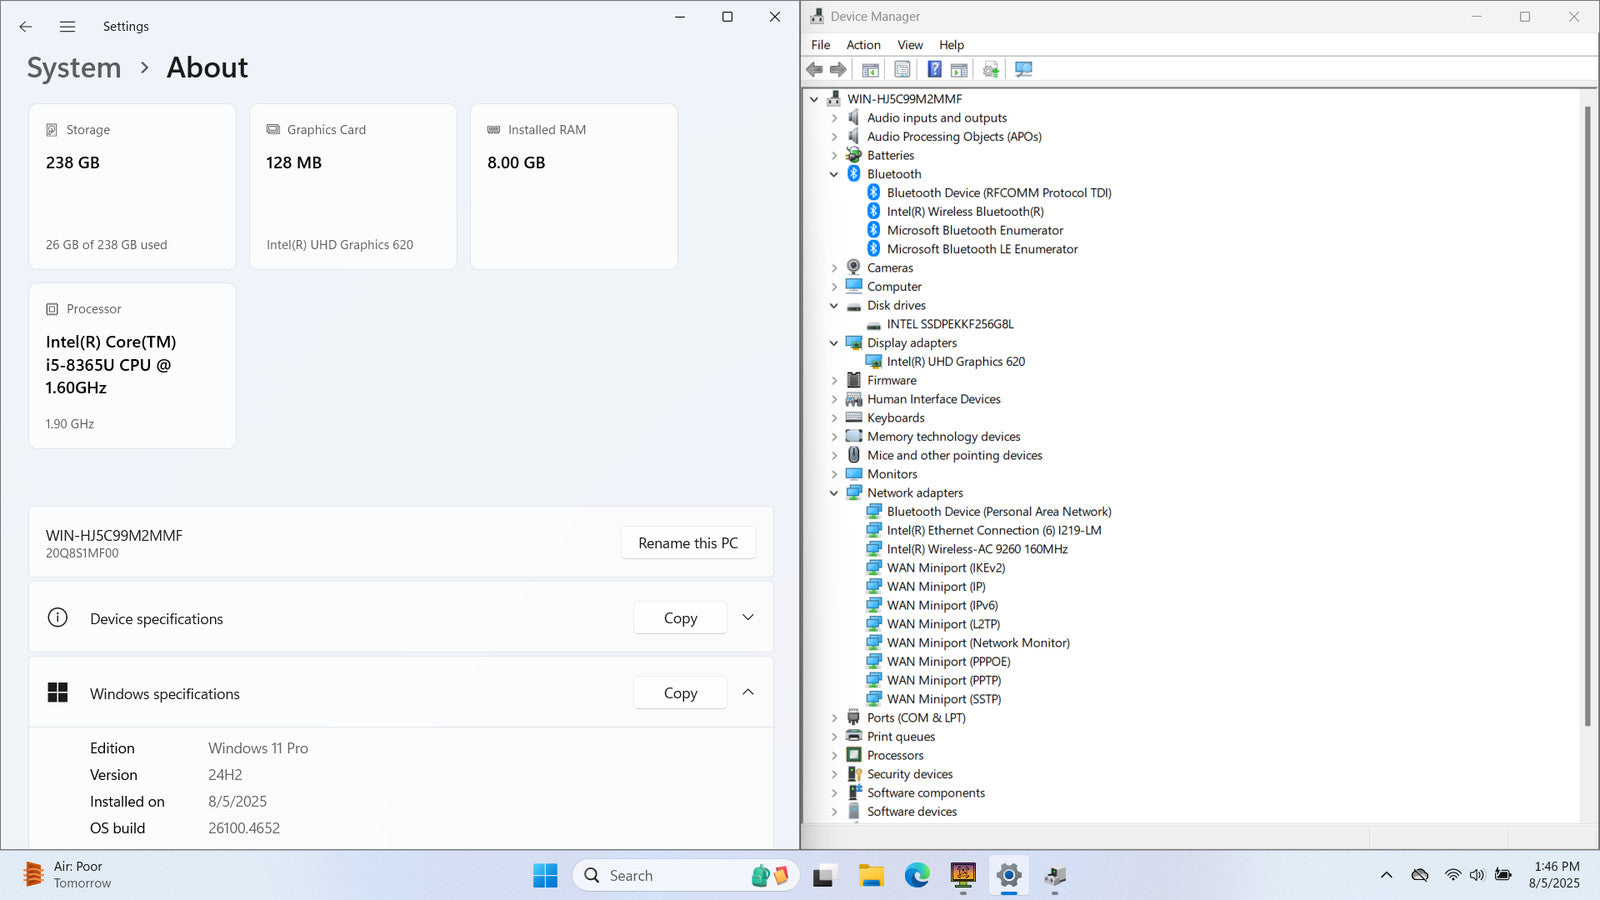
Task: Collapse the Bluetooth device category
Action: click(x=834, y=174)
